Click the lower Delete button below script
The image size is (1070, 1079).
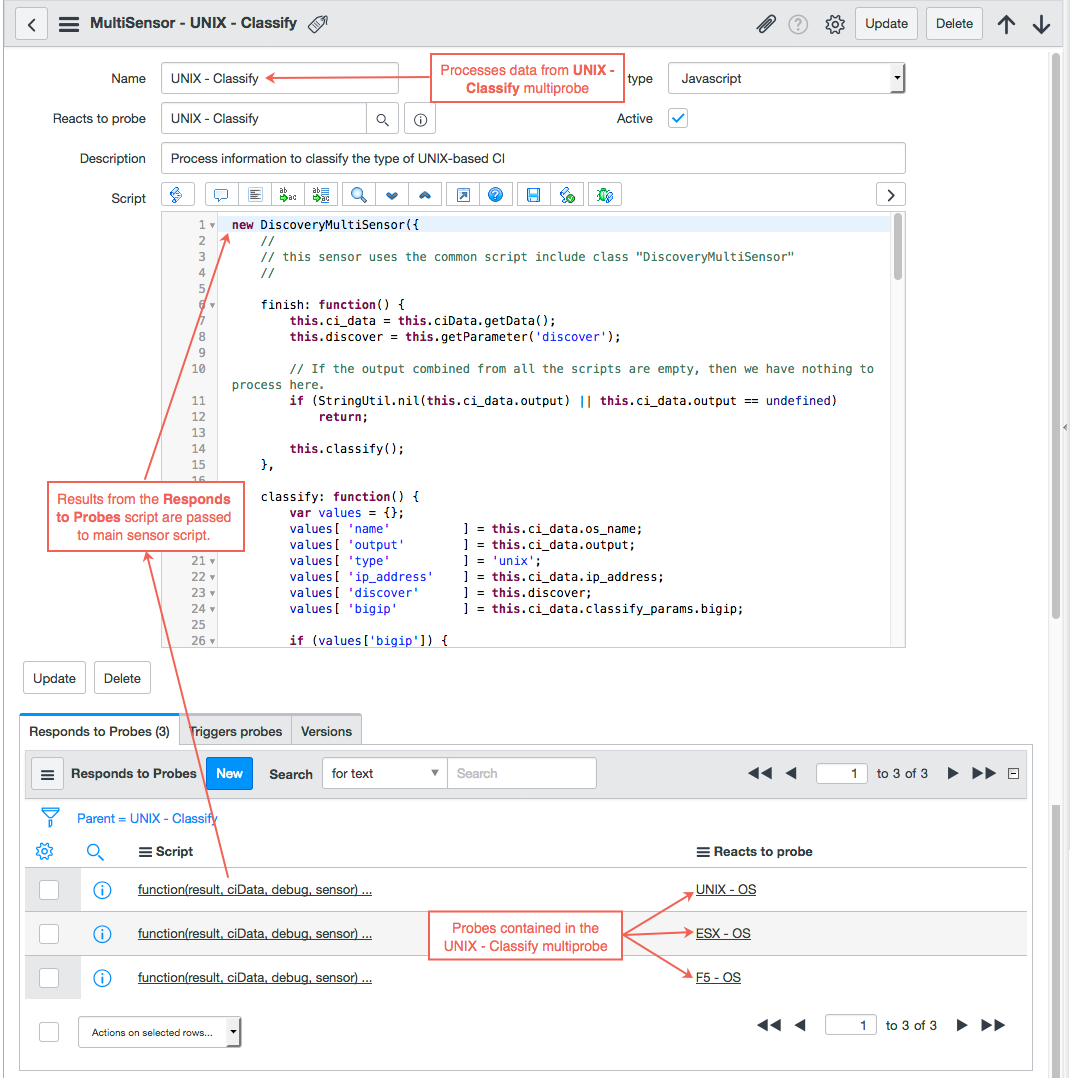pos(122,679)
